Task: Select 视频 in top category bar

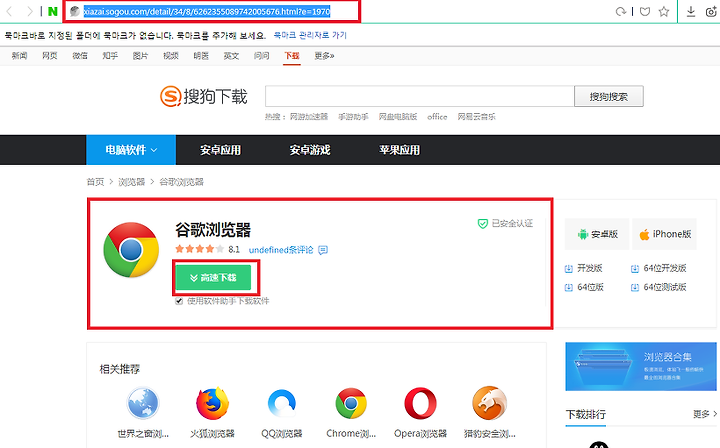Action: pos(171,56)
